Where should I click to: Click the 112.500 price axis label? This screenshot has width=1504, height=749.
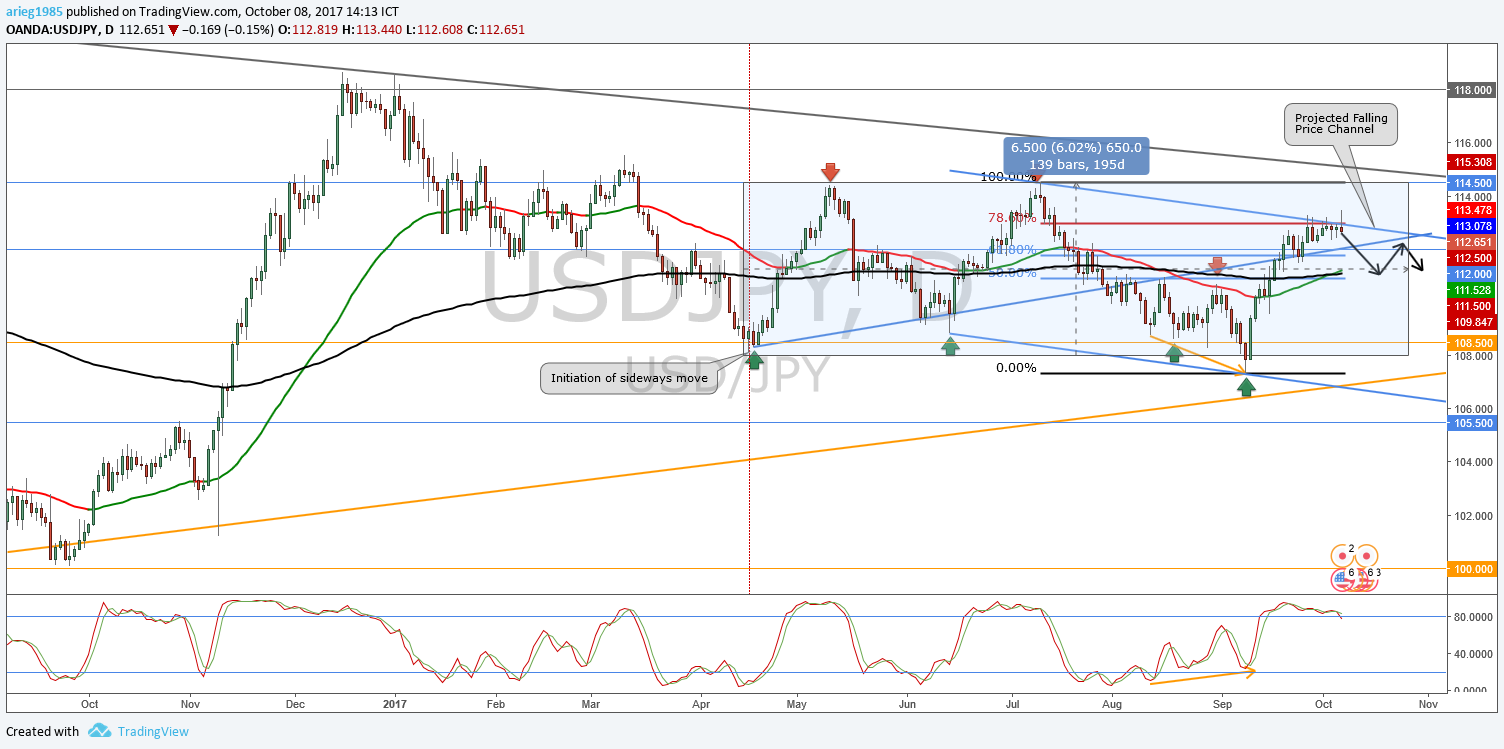coord(1471,258)
